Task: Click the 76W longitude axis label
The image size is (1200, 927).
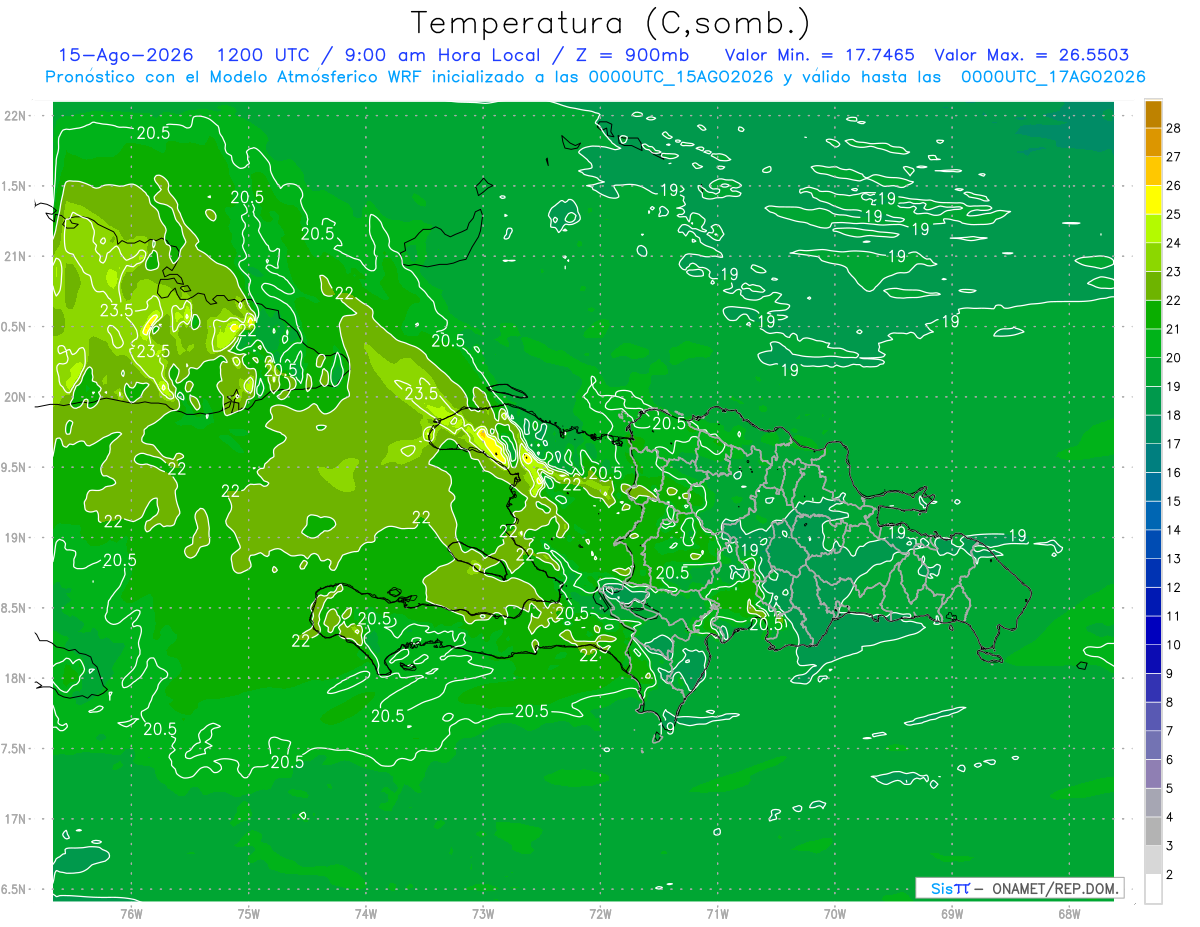Action: (132, 913)
